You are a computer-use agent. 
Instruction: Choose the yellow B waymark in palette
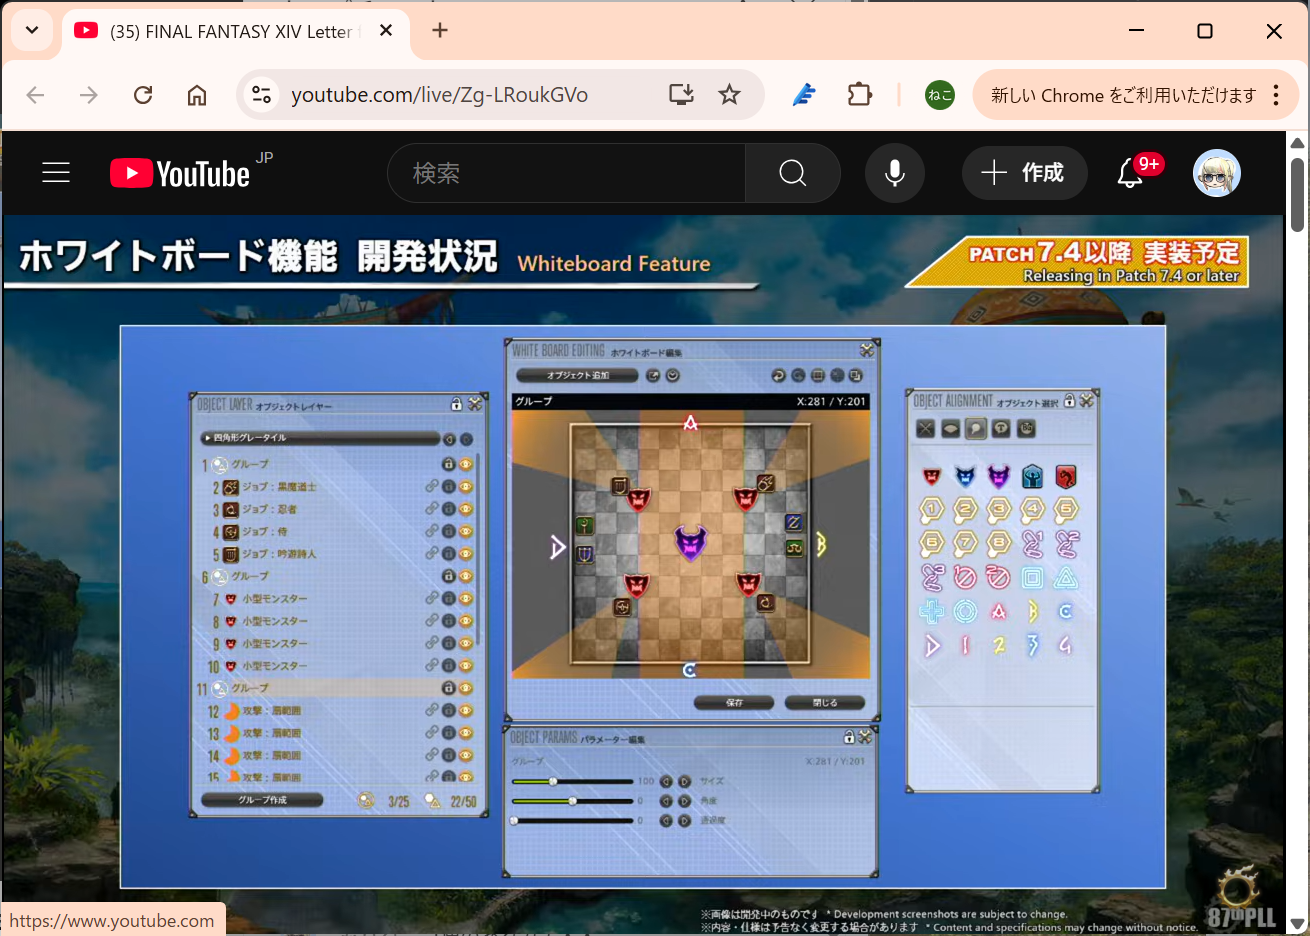[x=1033, y=611]
